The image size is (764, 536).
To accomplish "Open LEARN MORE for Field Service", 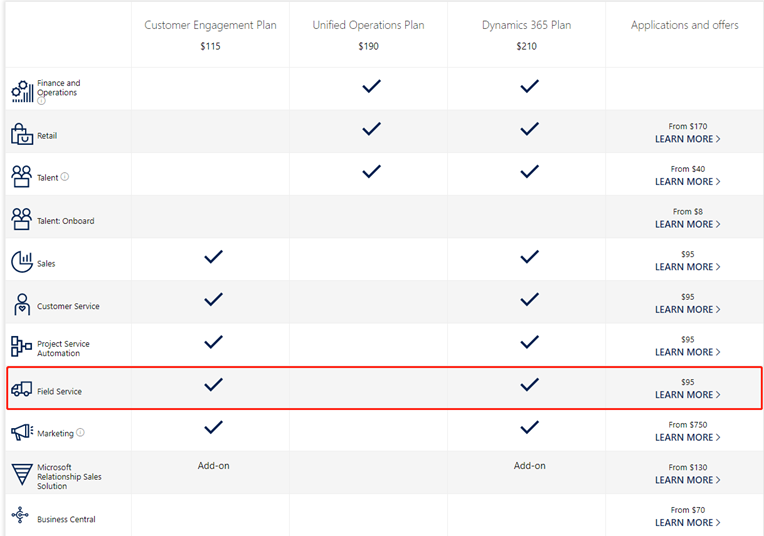I will pyautogui.click(x=688, y=395).
